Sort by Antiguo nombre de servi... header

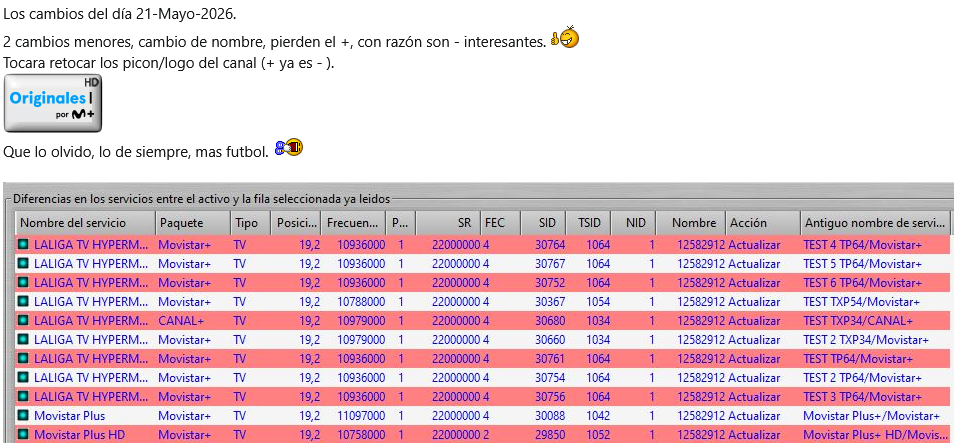click(875, 223)
